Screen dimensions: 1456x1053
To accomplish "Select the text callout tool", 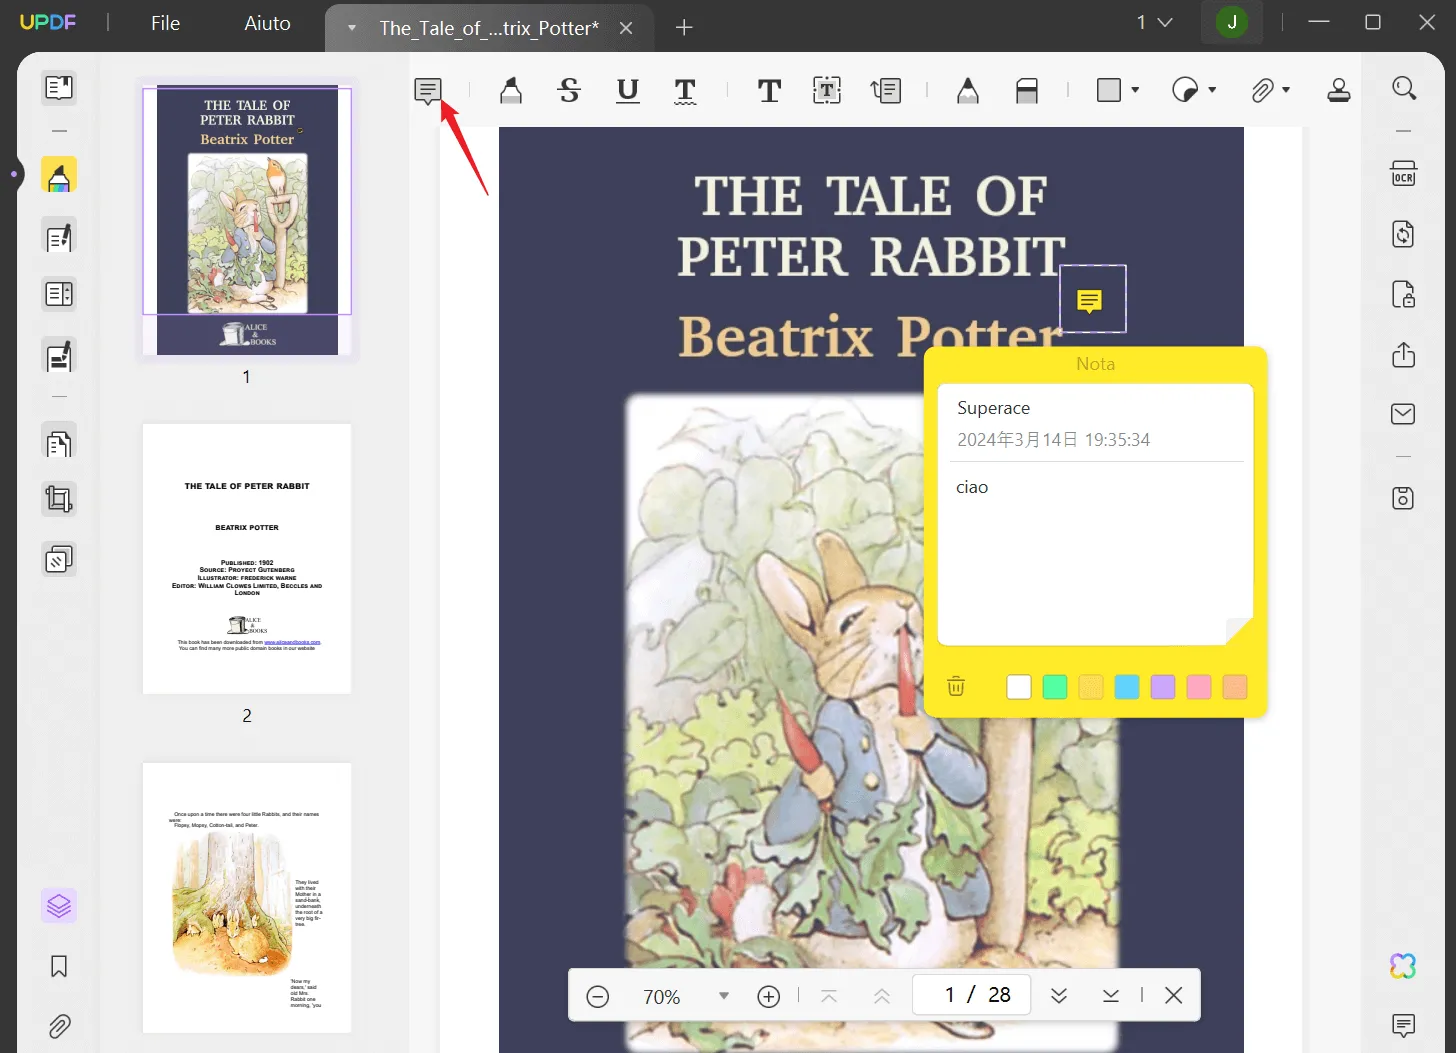I will [x=886, y=91].
